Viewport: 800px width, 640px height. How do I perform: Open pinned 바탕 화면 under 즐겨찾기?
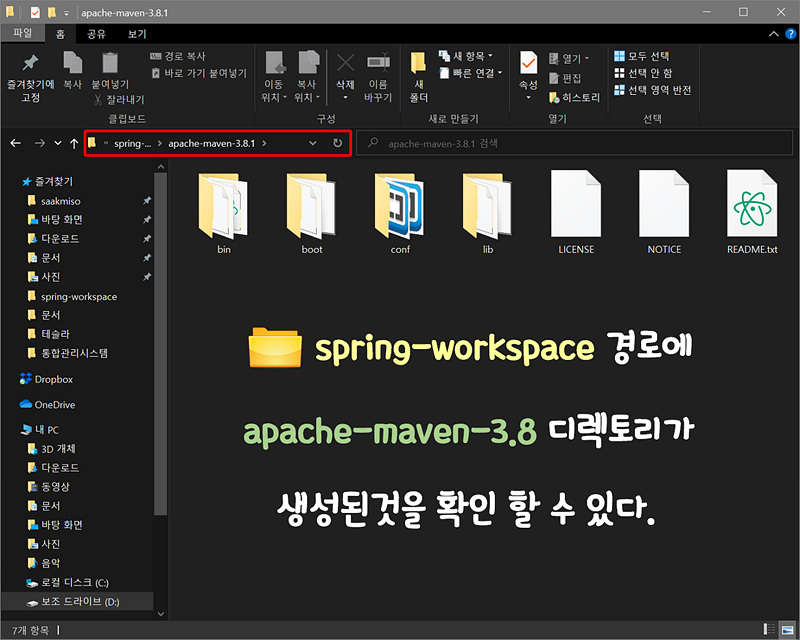click(55, 219)
